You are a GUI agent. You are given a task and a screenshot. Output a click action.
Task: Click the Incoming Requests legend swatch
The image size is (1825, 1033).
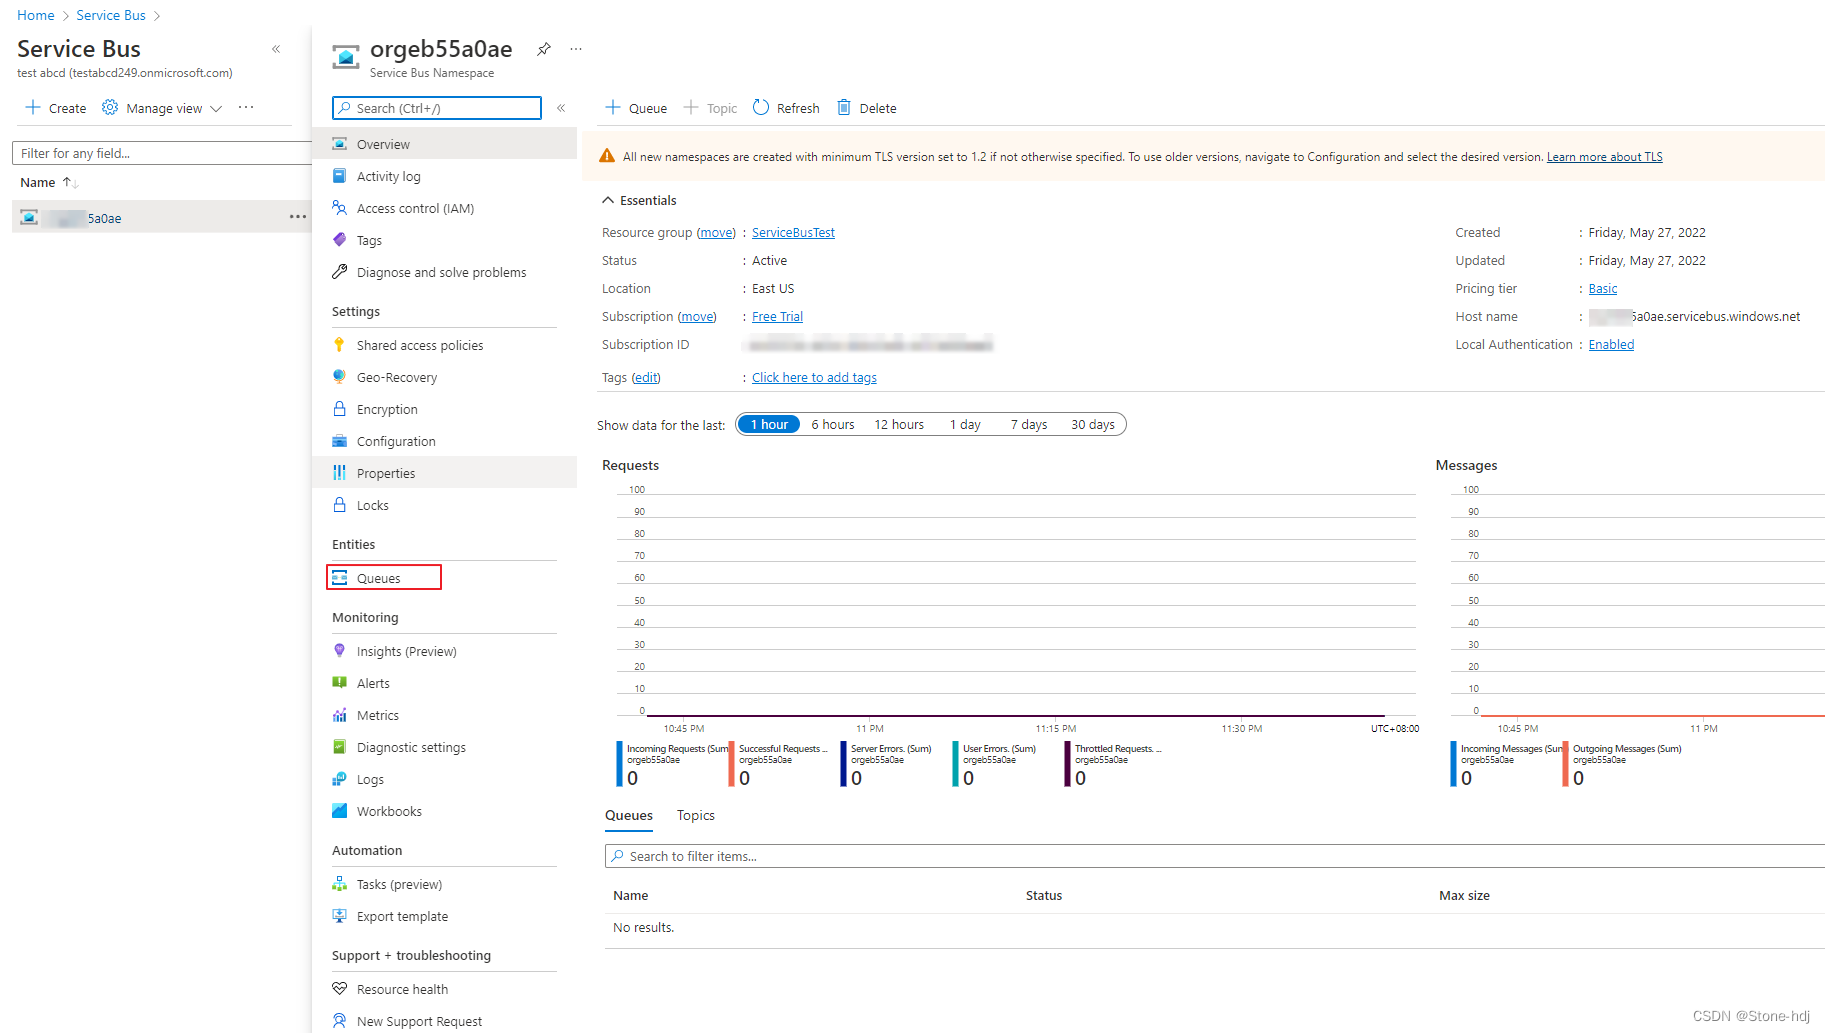click(x=619, y=764)
